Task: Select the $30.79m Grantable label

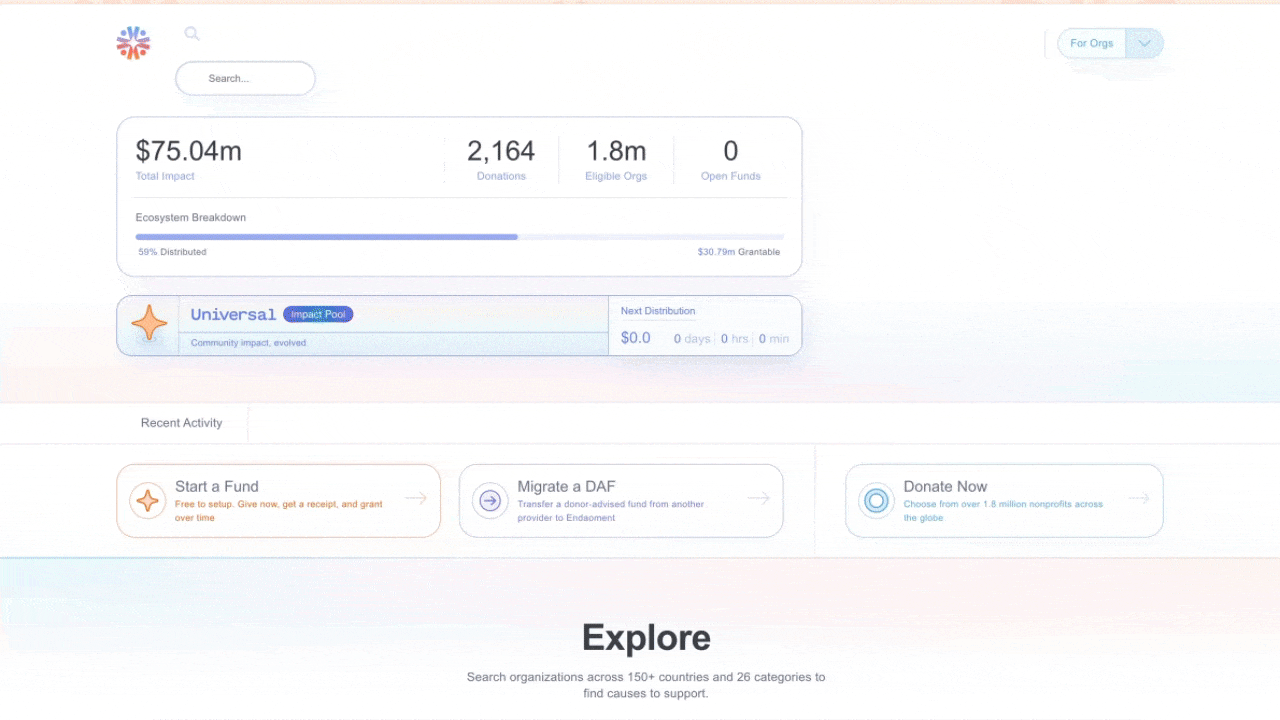Action: pos(739,251)
